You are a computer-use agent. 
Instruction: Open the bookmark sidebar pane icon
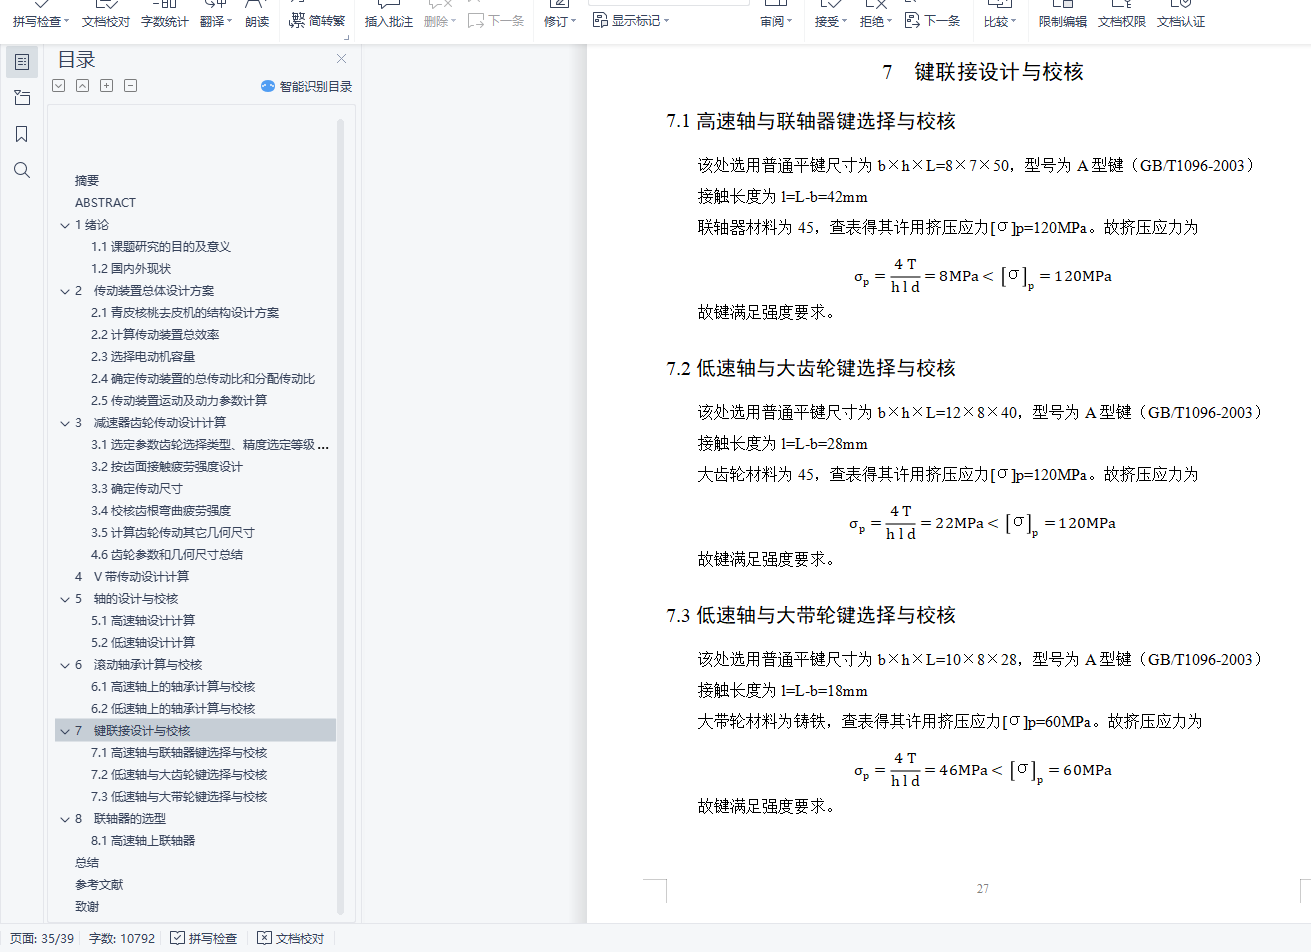coord(22,134)
